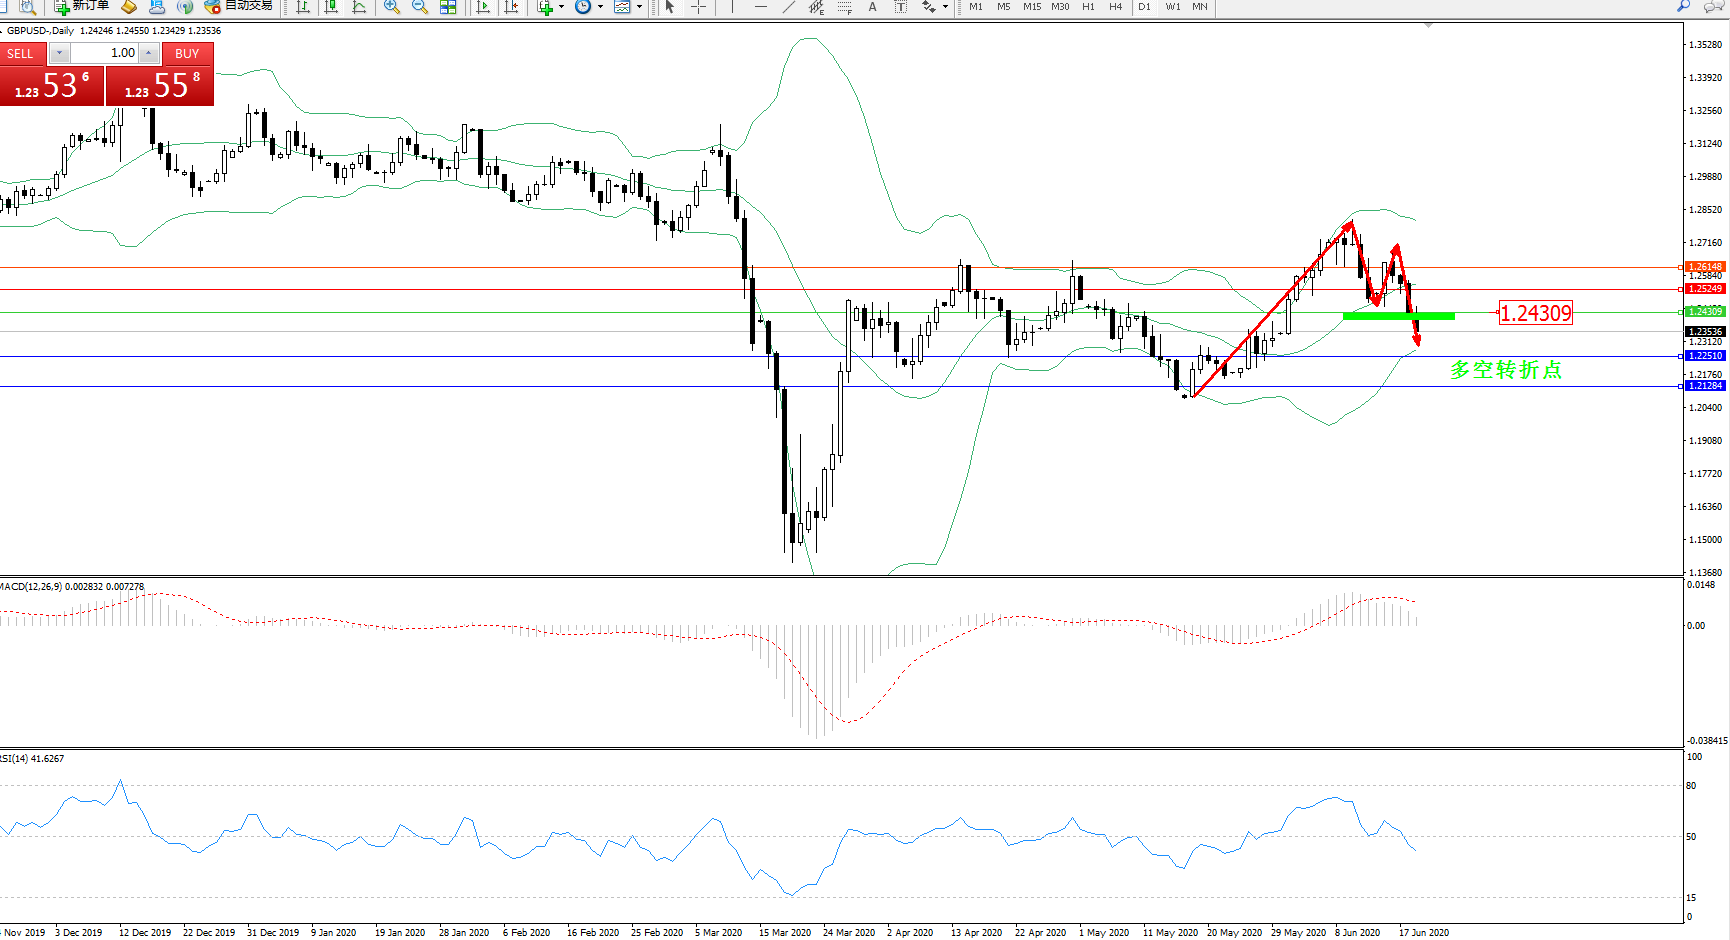Screen dimensions: 1730x940
Task: Click the search magnifier in top right
Action: (x=1683, y=7)
